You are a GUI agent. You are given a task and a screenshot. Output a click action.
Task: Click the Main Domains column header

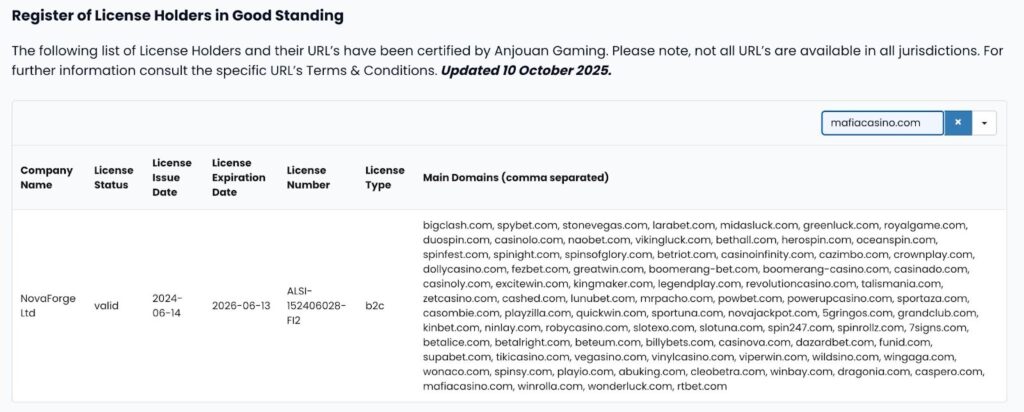tap(516, 177)
